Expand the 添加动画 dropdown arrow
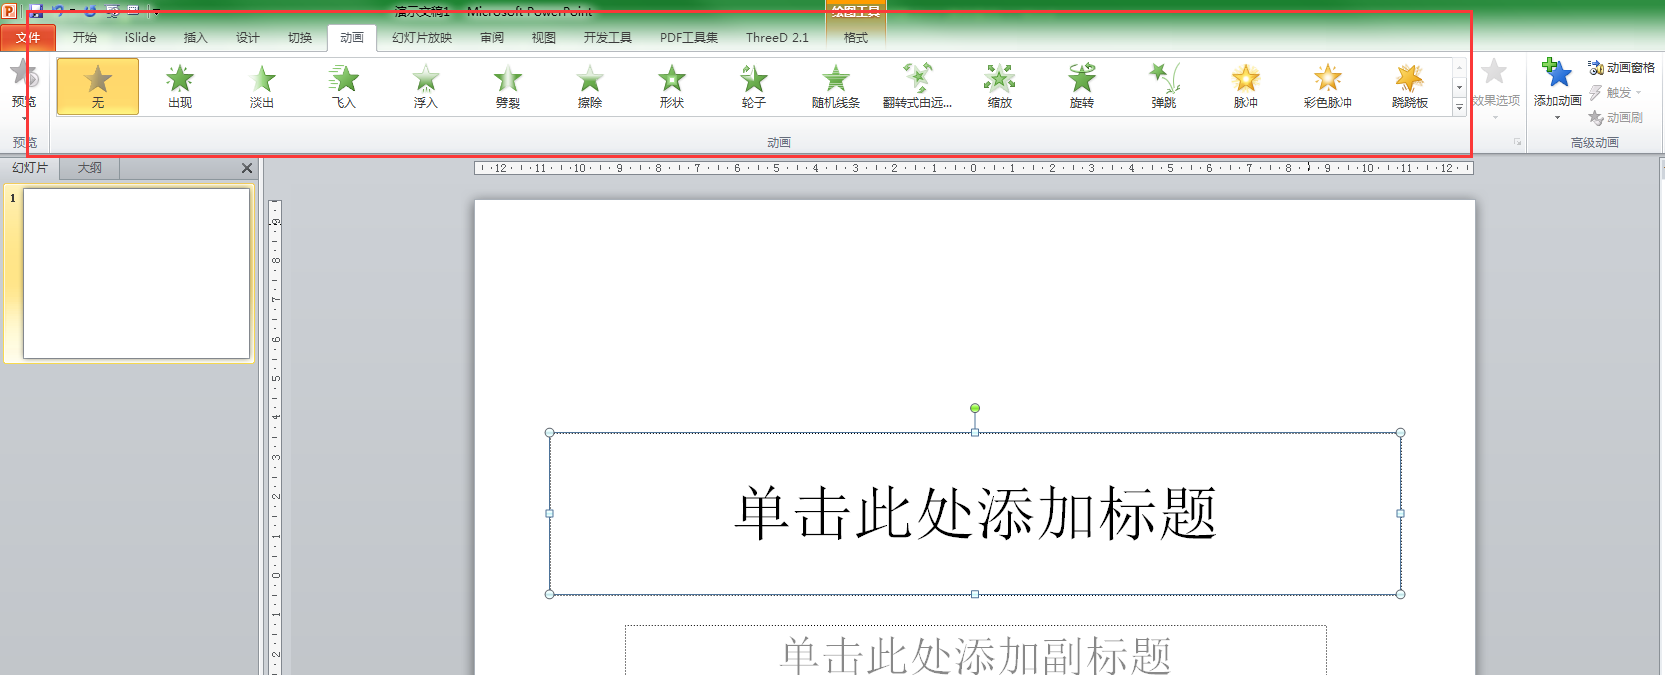Image resolution: width=1665 pixels, height=675 pixels. (1557, 118)
